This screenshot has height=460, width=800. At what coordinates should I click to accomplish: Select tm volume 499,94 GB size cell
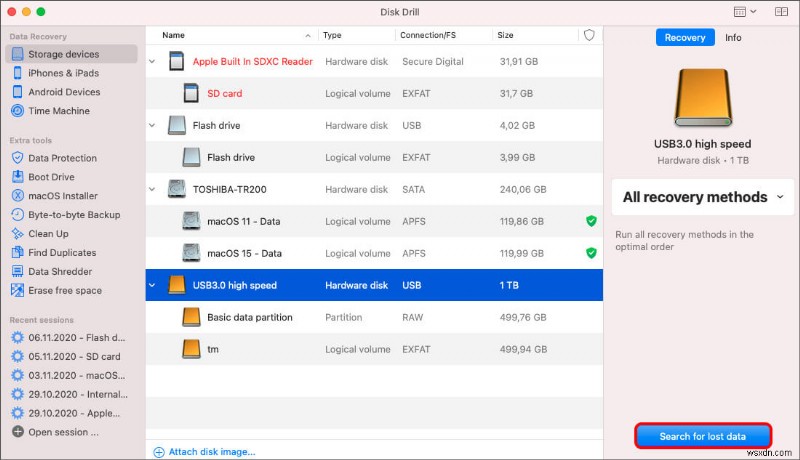click(x=523, y=349)
